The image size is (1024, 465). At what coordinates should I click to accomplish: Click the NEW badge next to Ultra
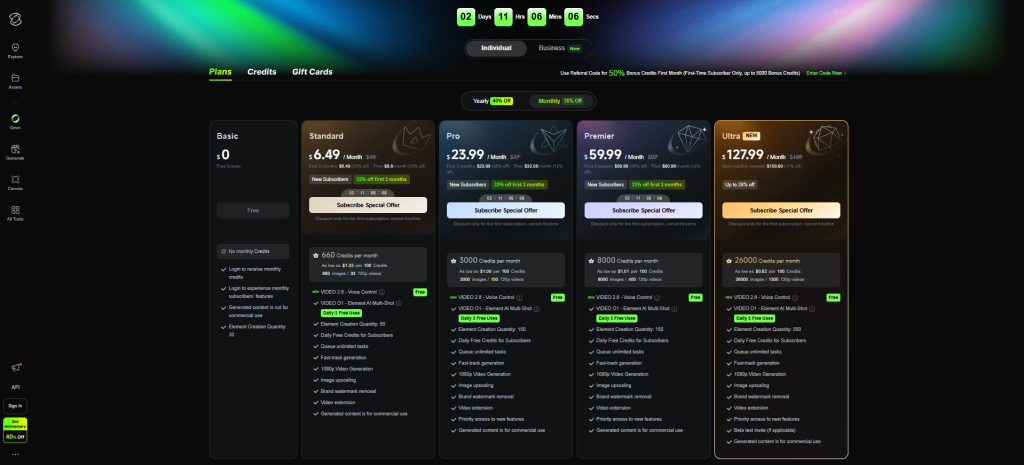click(751, 136)
